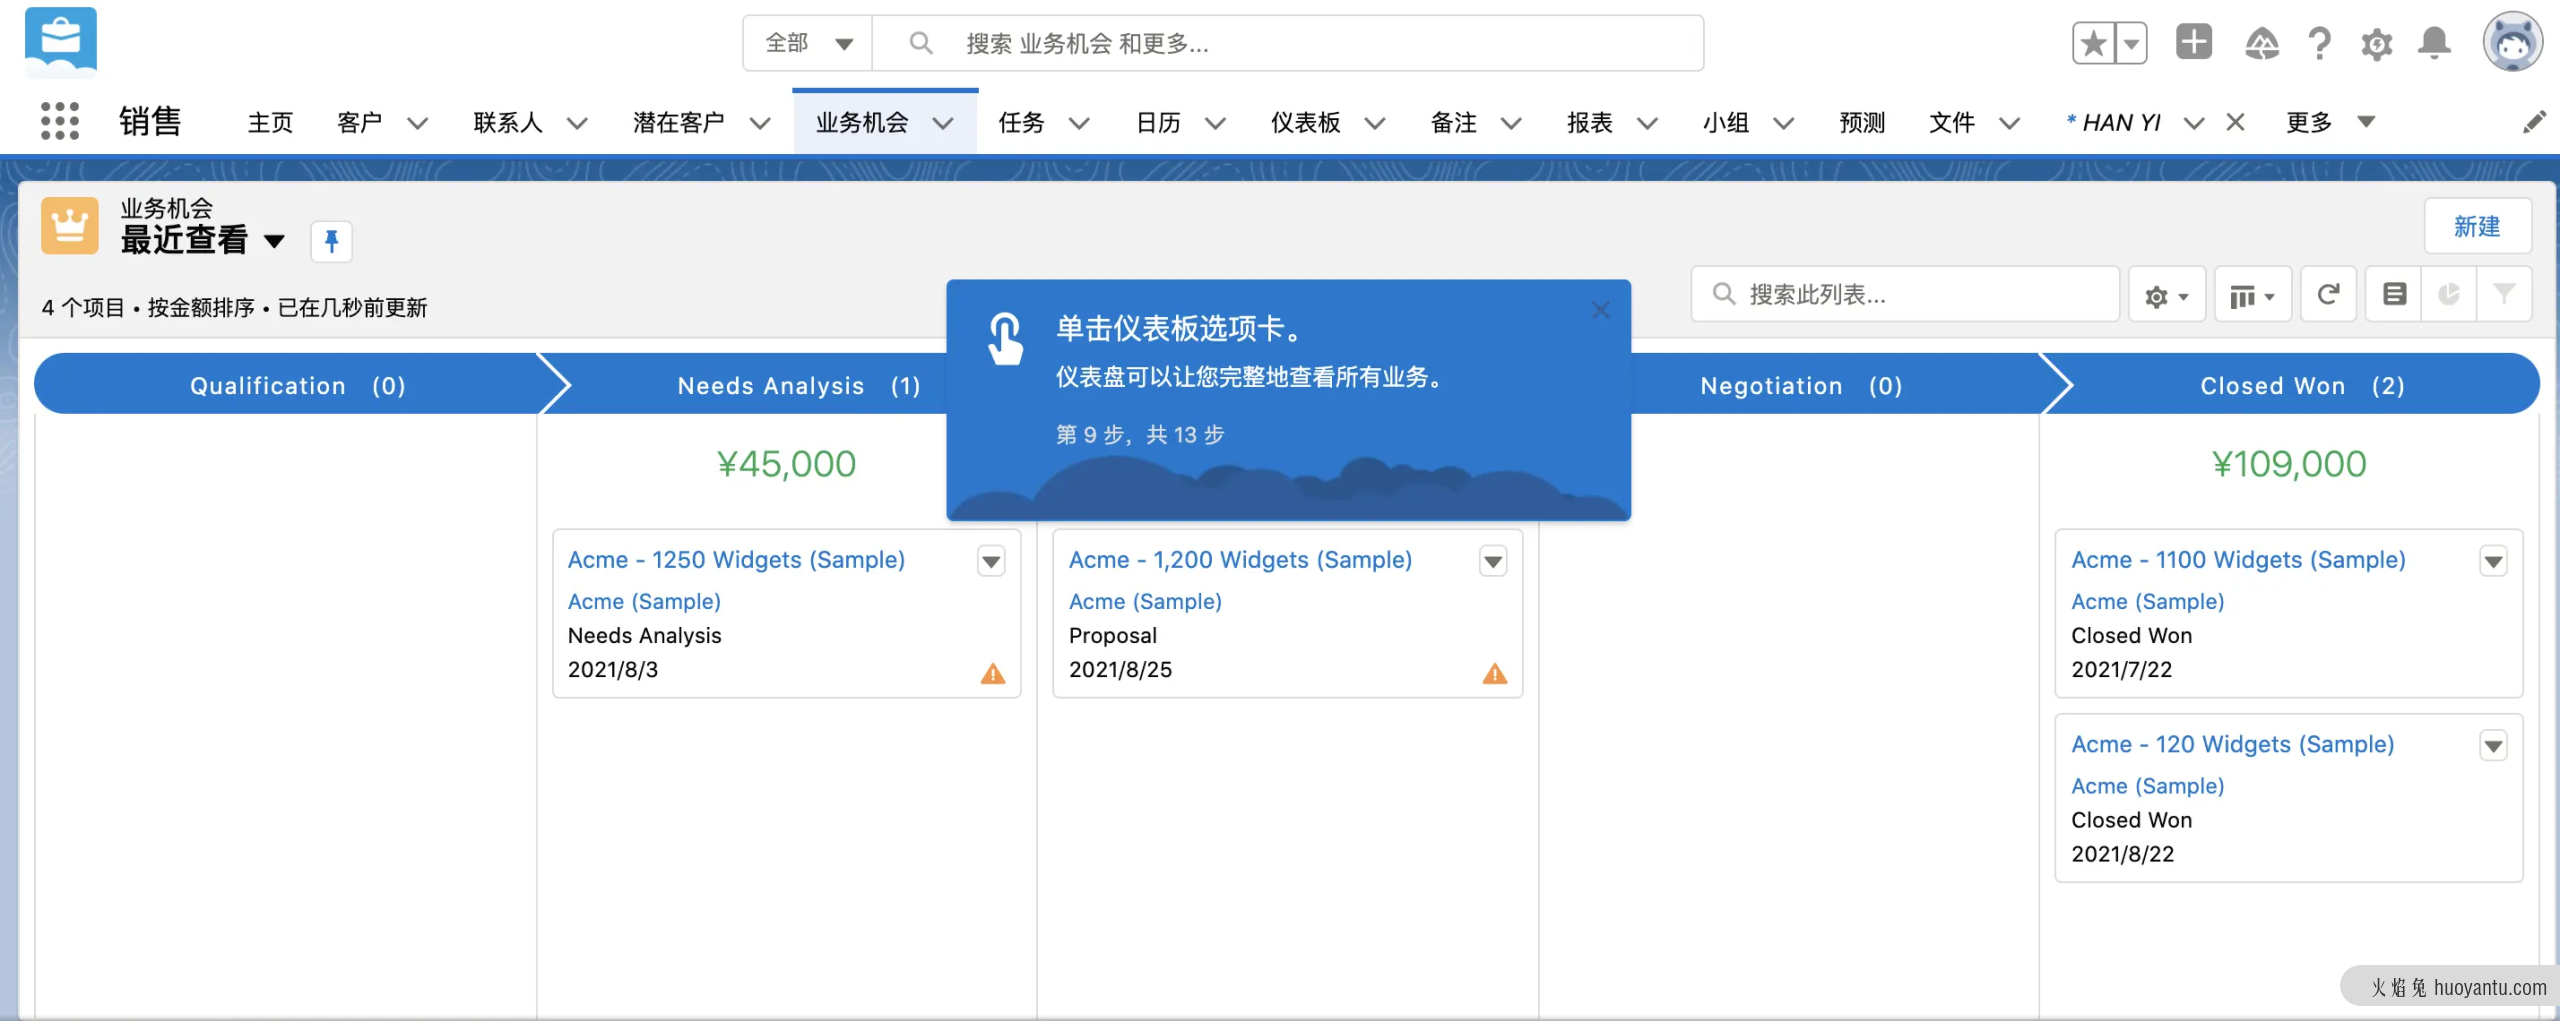Image resolution: width=2560 pixels, height=1021 pixels.
Task: Click the opportunities crown icon
Action: [70, 225]
